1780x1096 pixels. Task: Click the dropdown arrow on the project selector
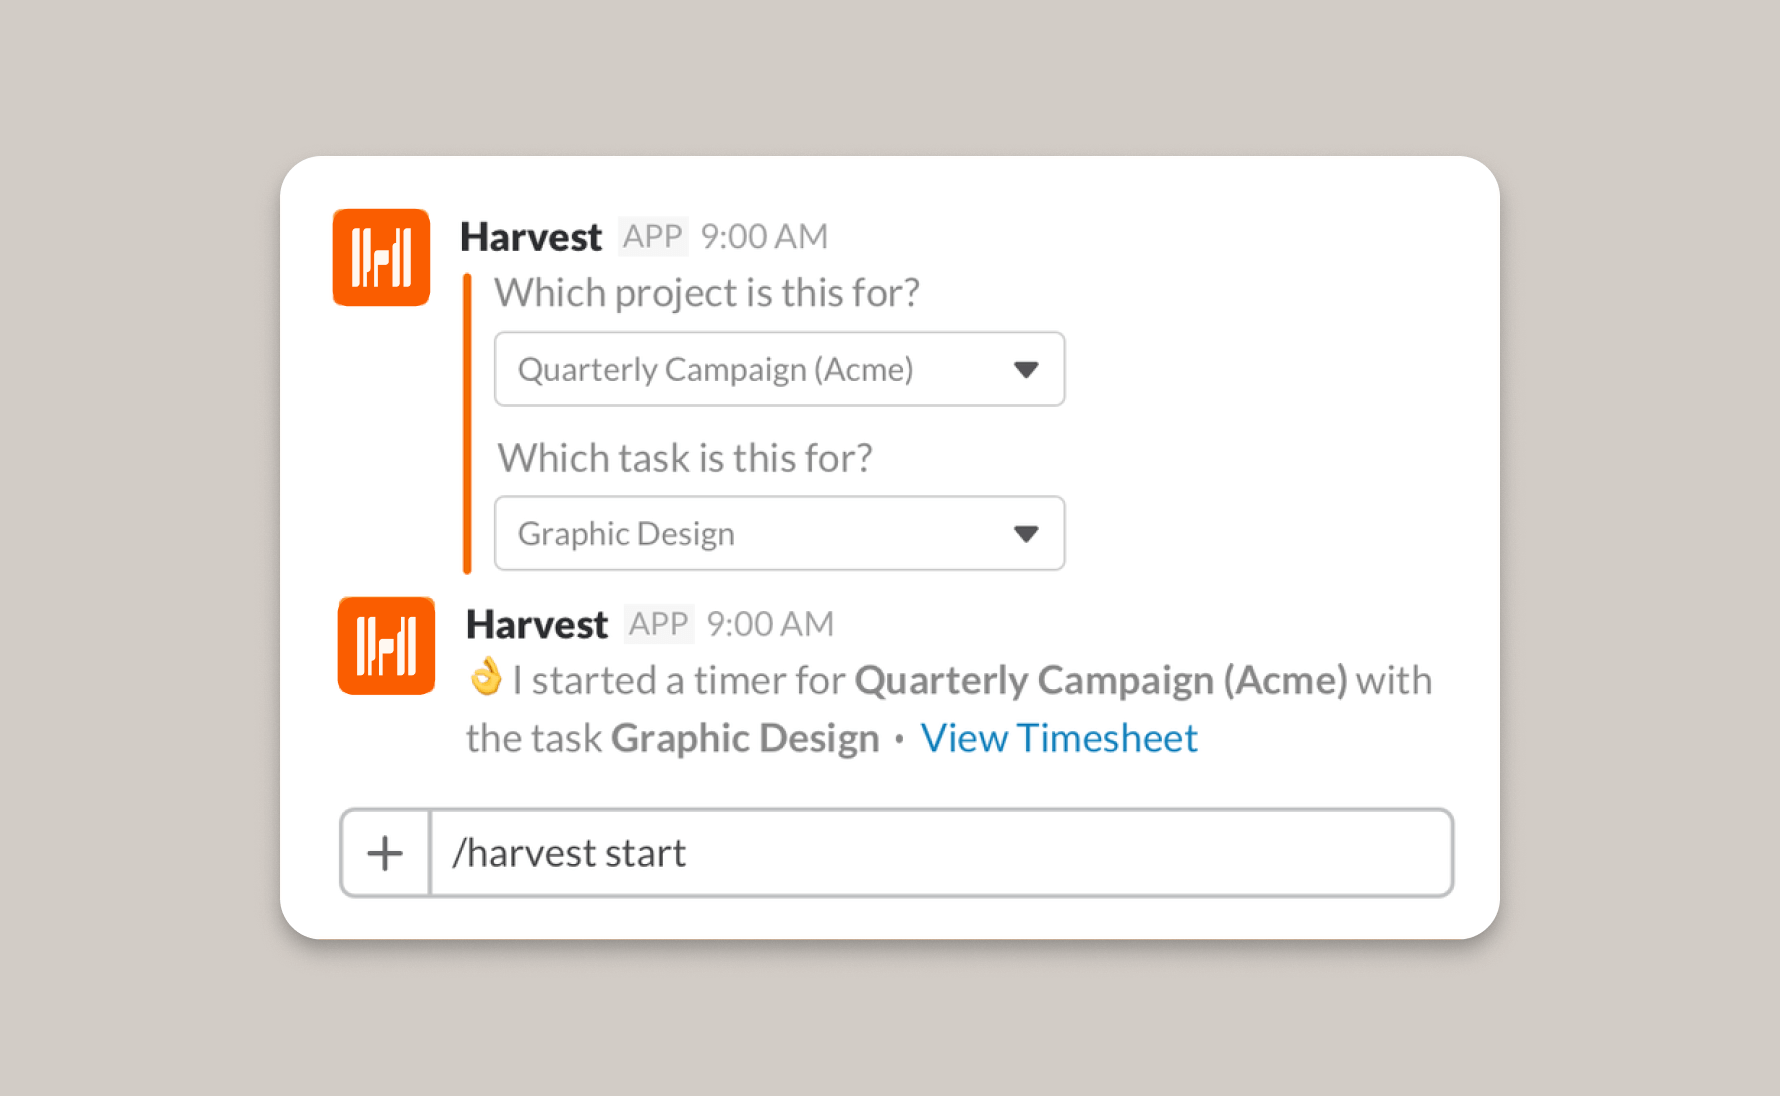point(1027,369)
